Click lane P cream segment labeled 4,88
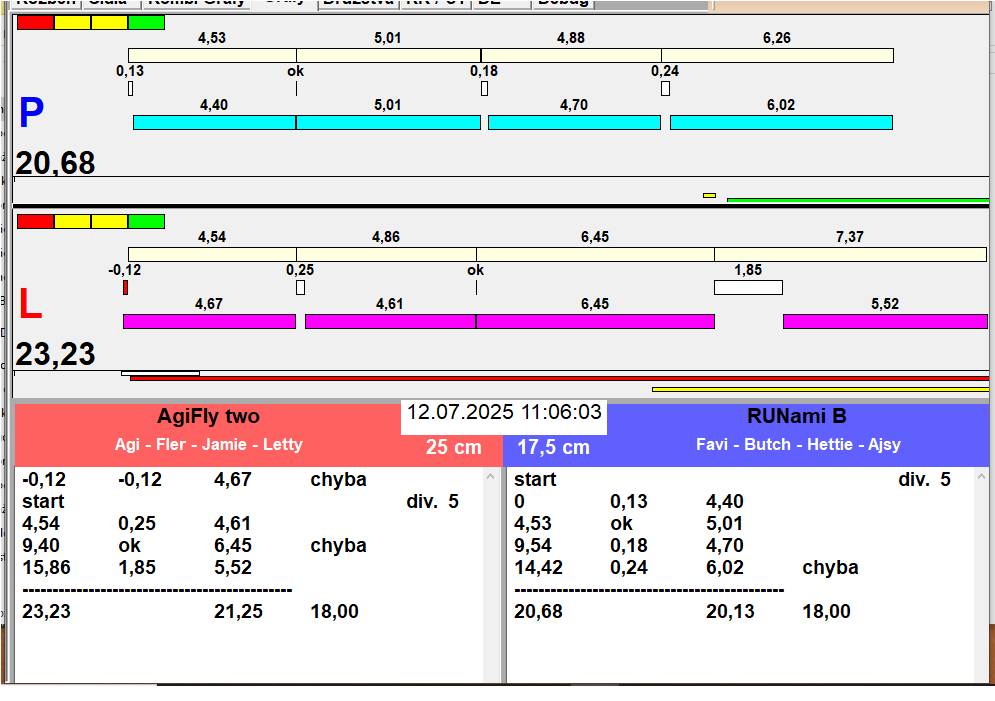This screenshot has width=995, height=701. coord(571,55)
